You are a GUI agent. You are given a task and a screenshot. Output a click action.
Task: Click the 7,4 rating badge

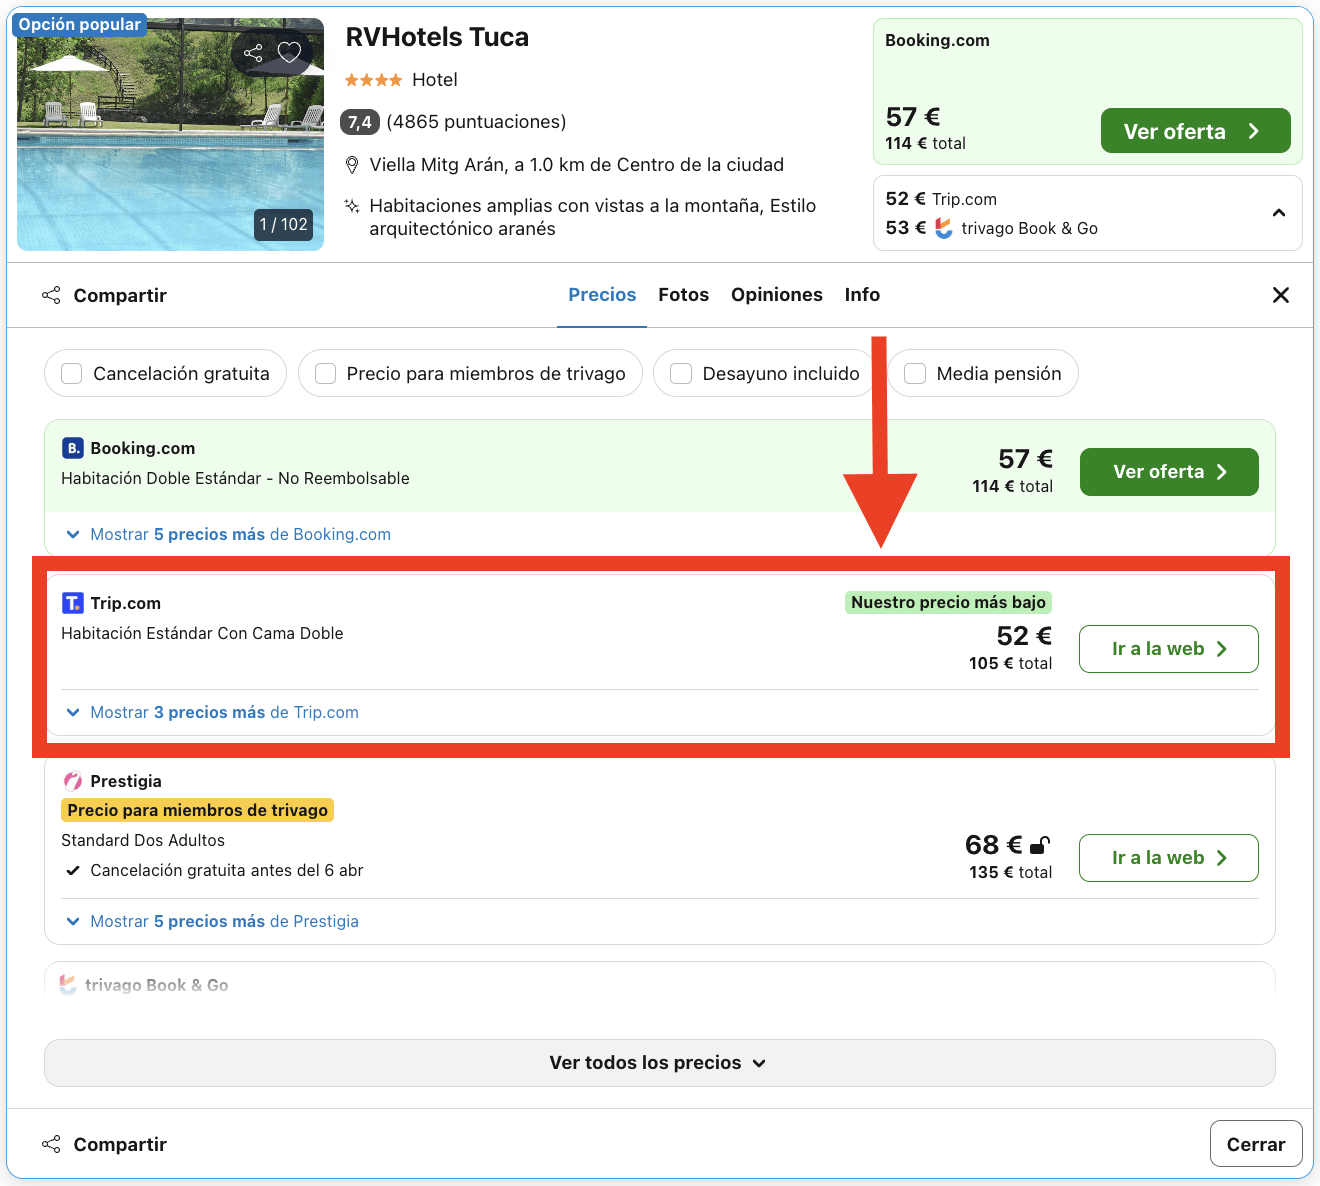[x=360, y=122]
